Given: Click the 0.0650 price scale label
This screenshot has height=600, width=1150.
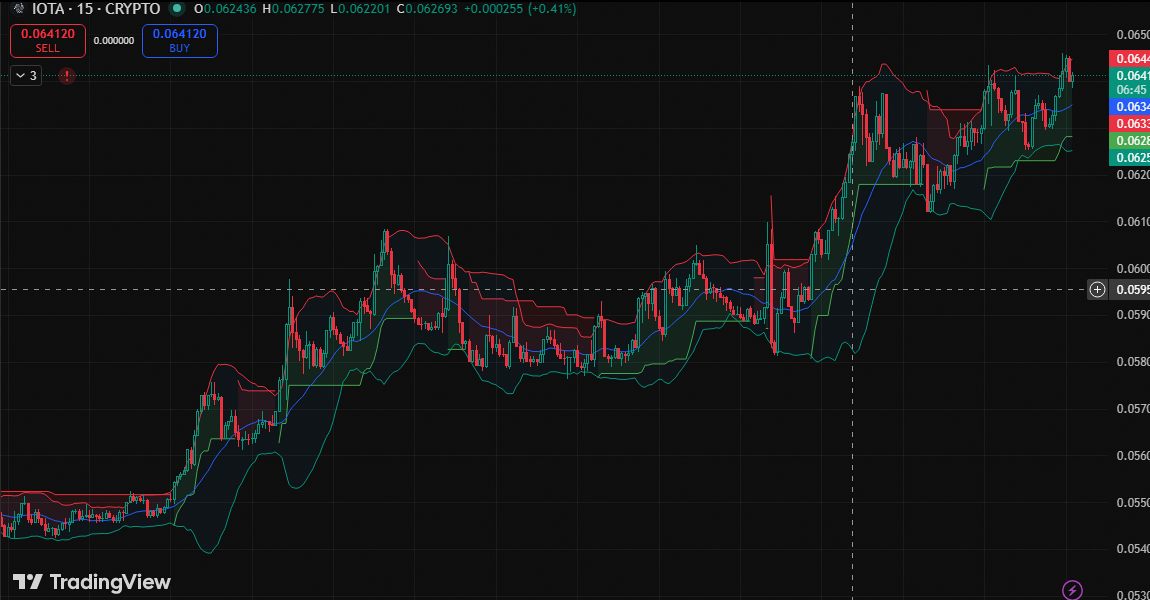Looking at the screenshot, I should [1131, 34].
